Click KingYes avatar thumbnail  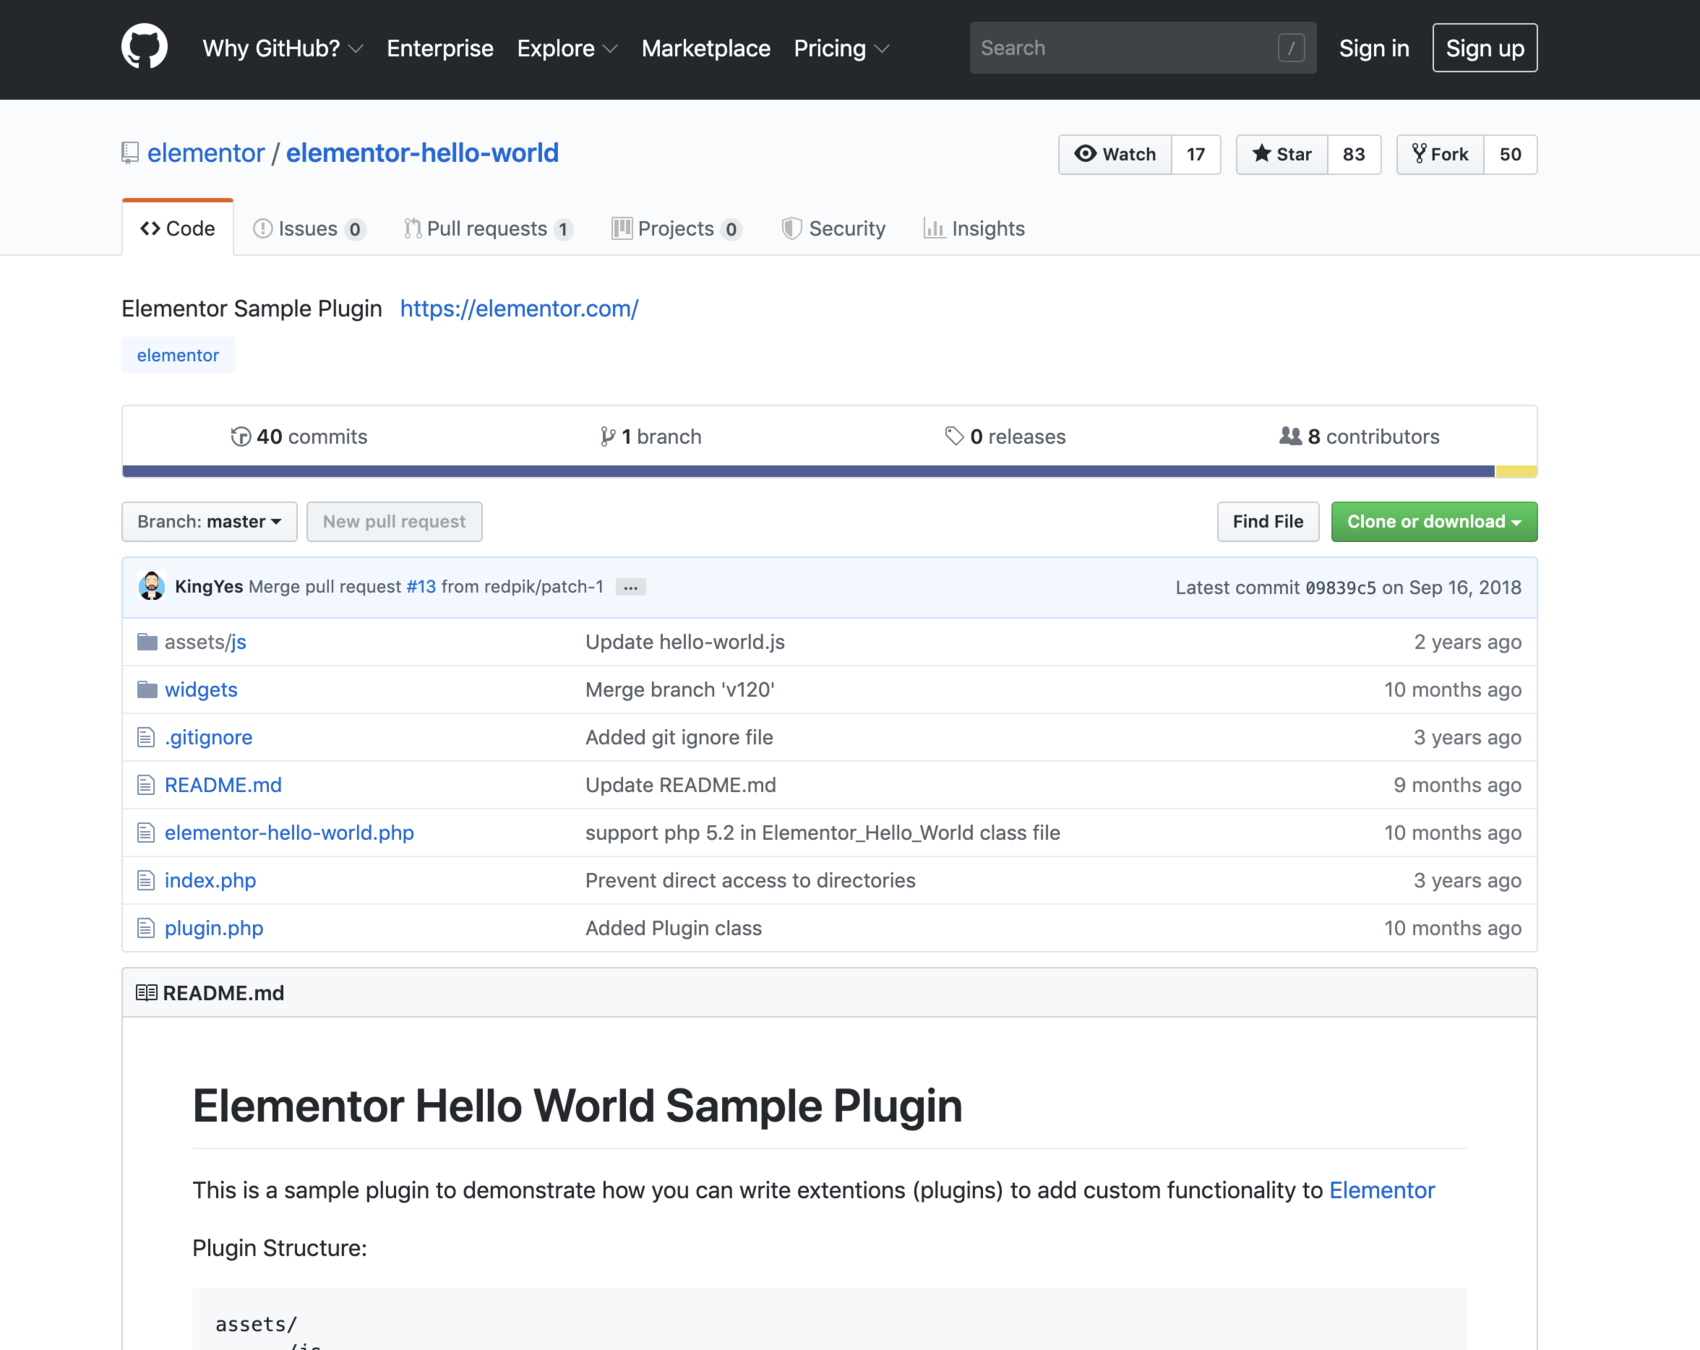[x=152, y=587]
